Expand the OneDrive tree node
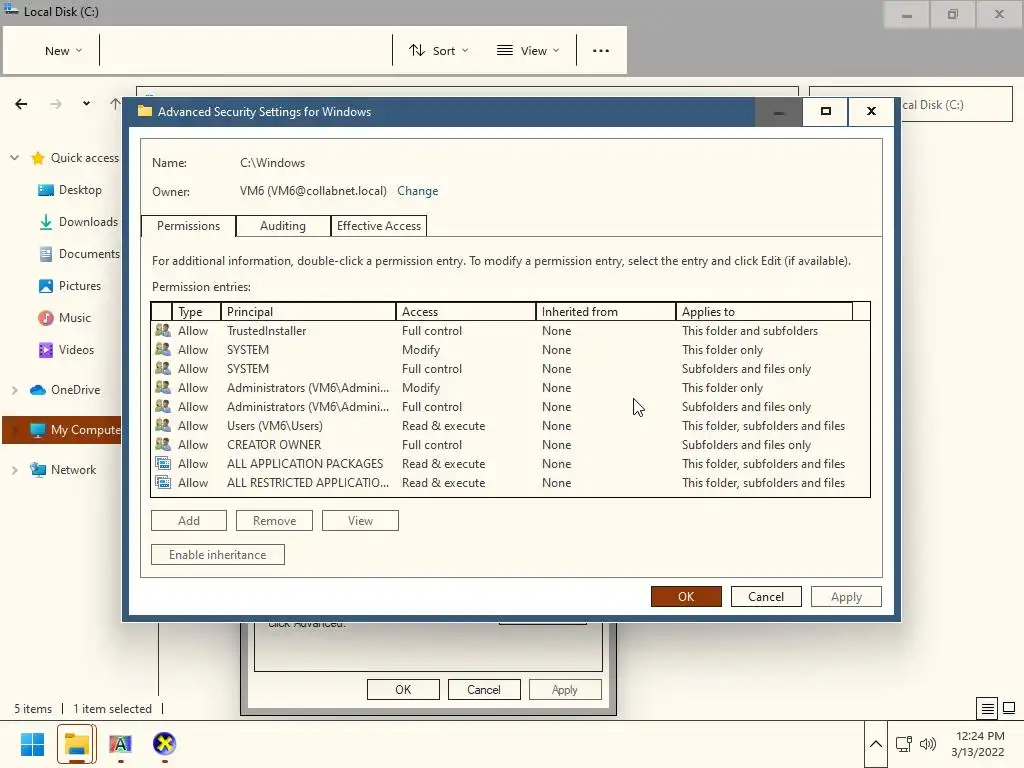The width and height of the screenshot is (1024, 768). [x=14, y=390]
